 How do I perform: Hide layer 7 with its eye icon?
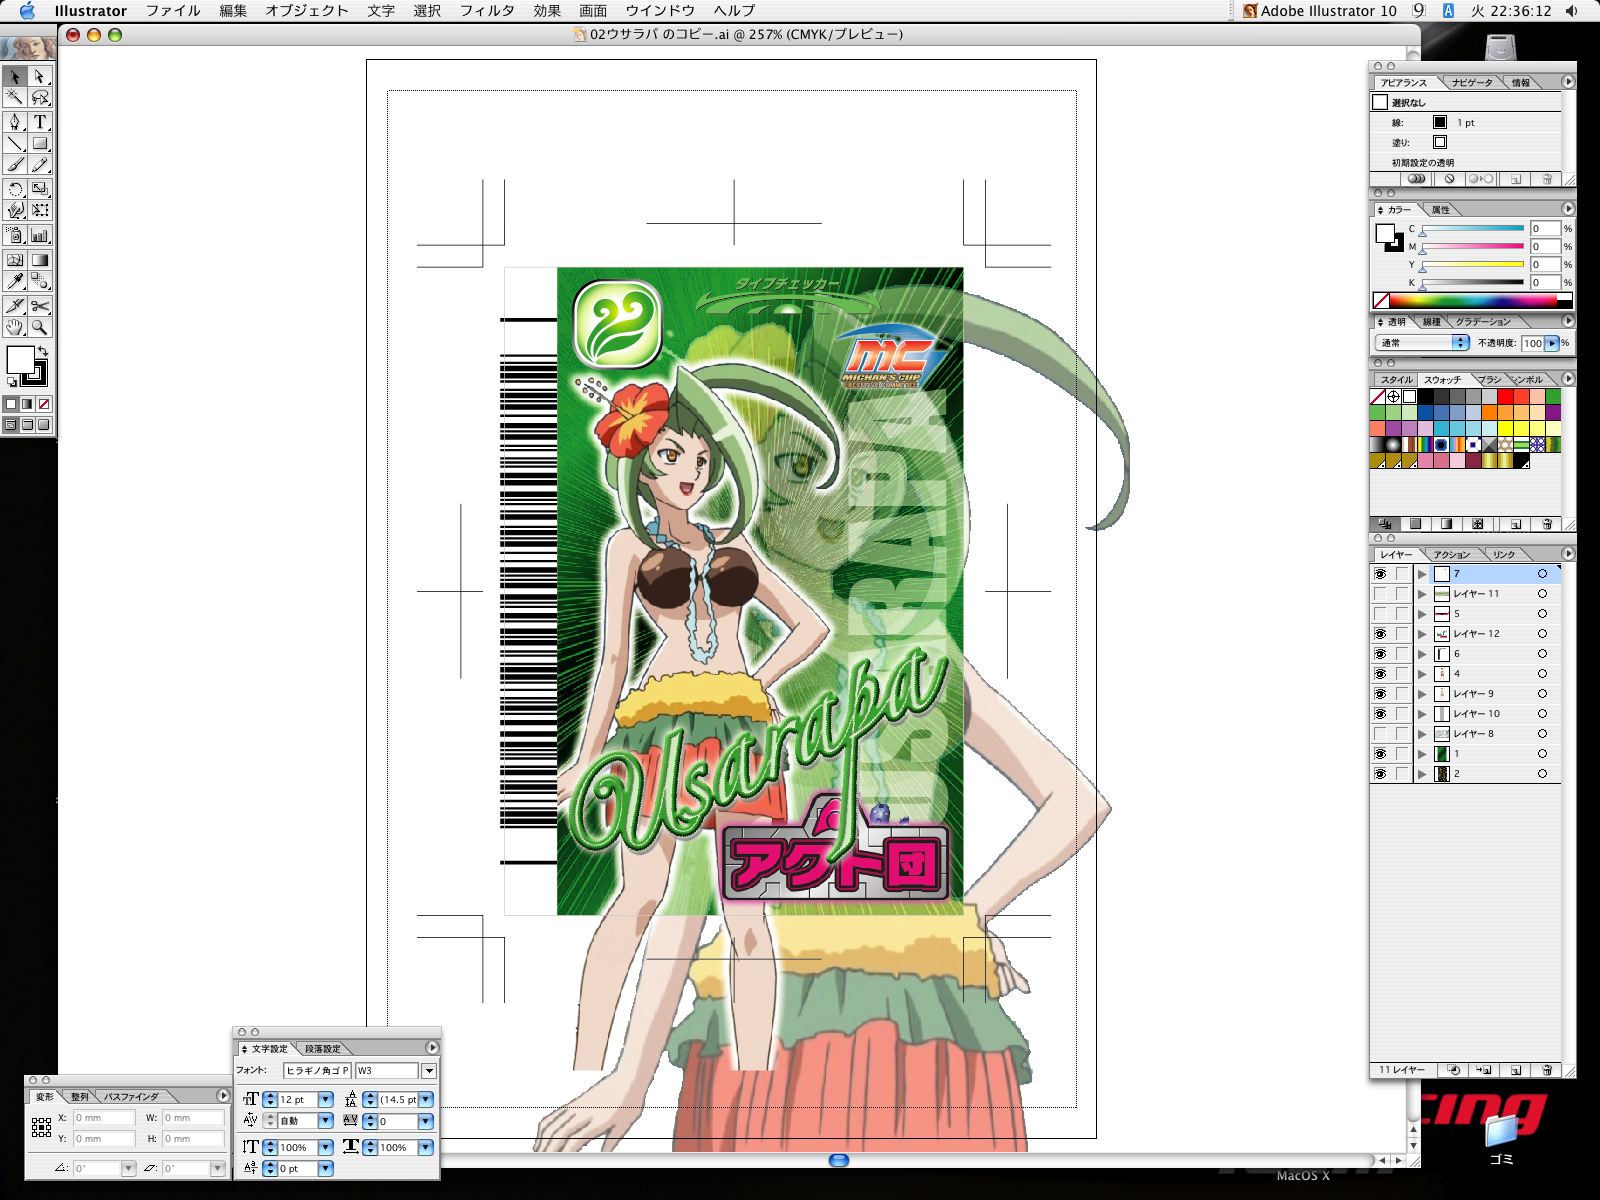point(1380,574)
